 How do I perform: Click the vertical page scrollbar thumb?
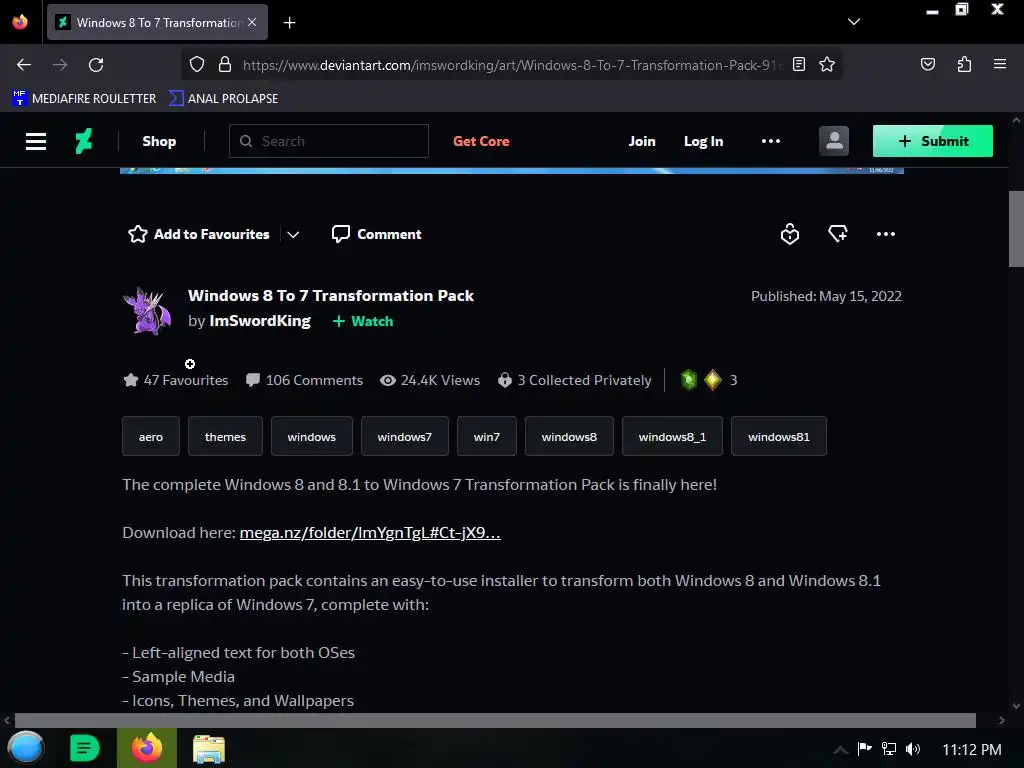1016,229
